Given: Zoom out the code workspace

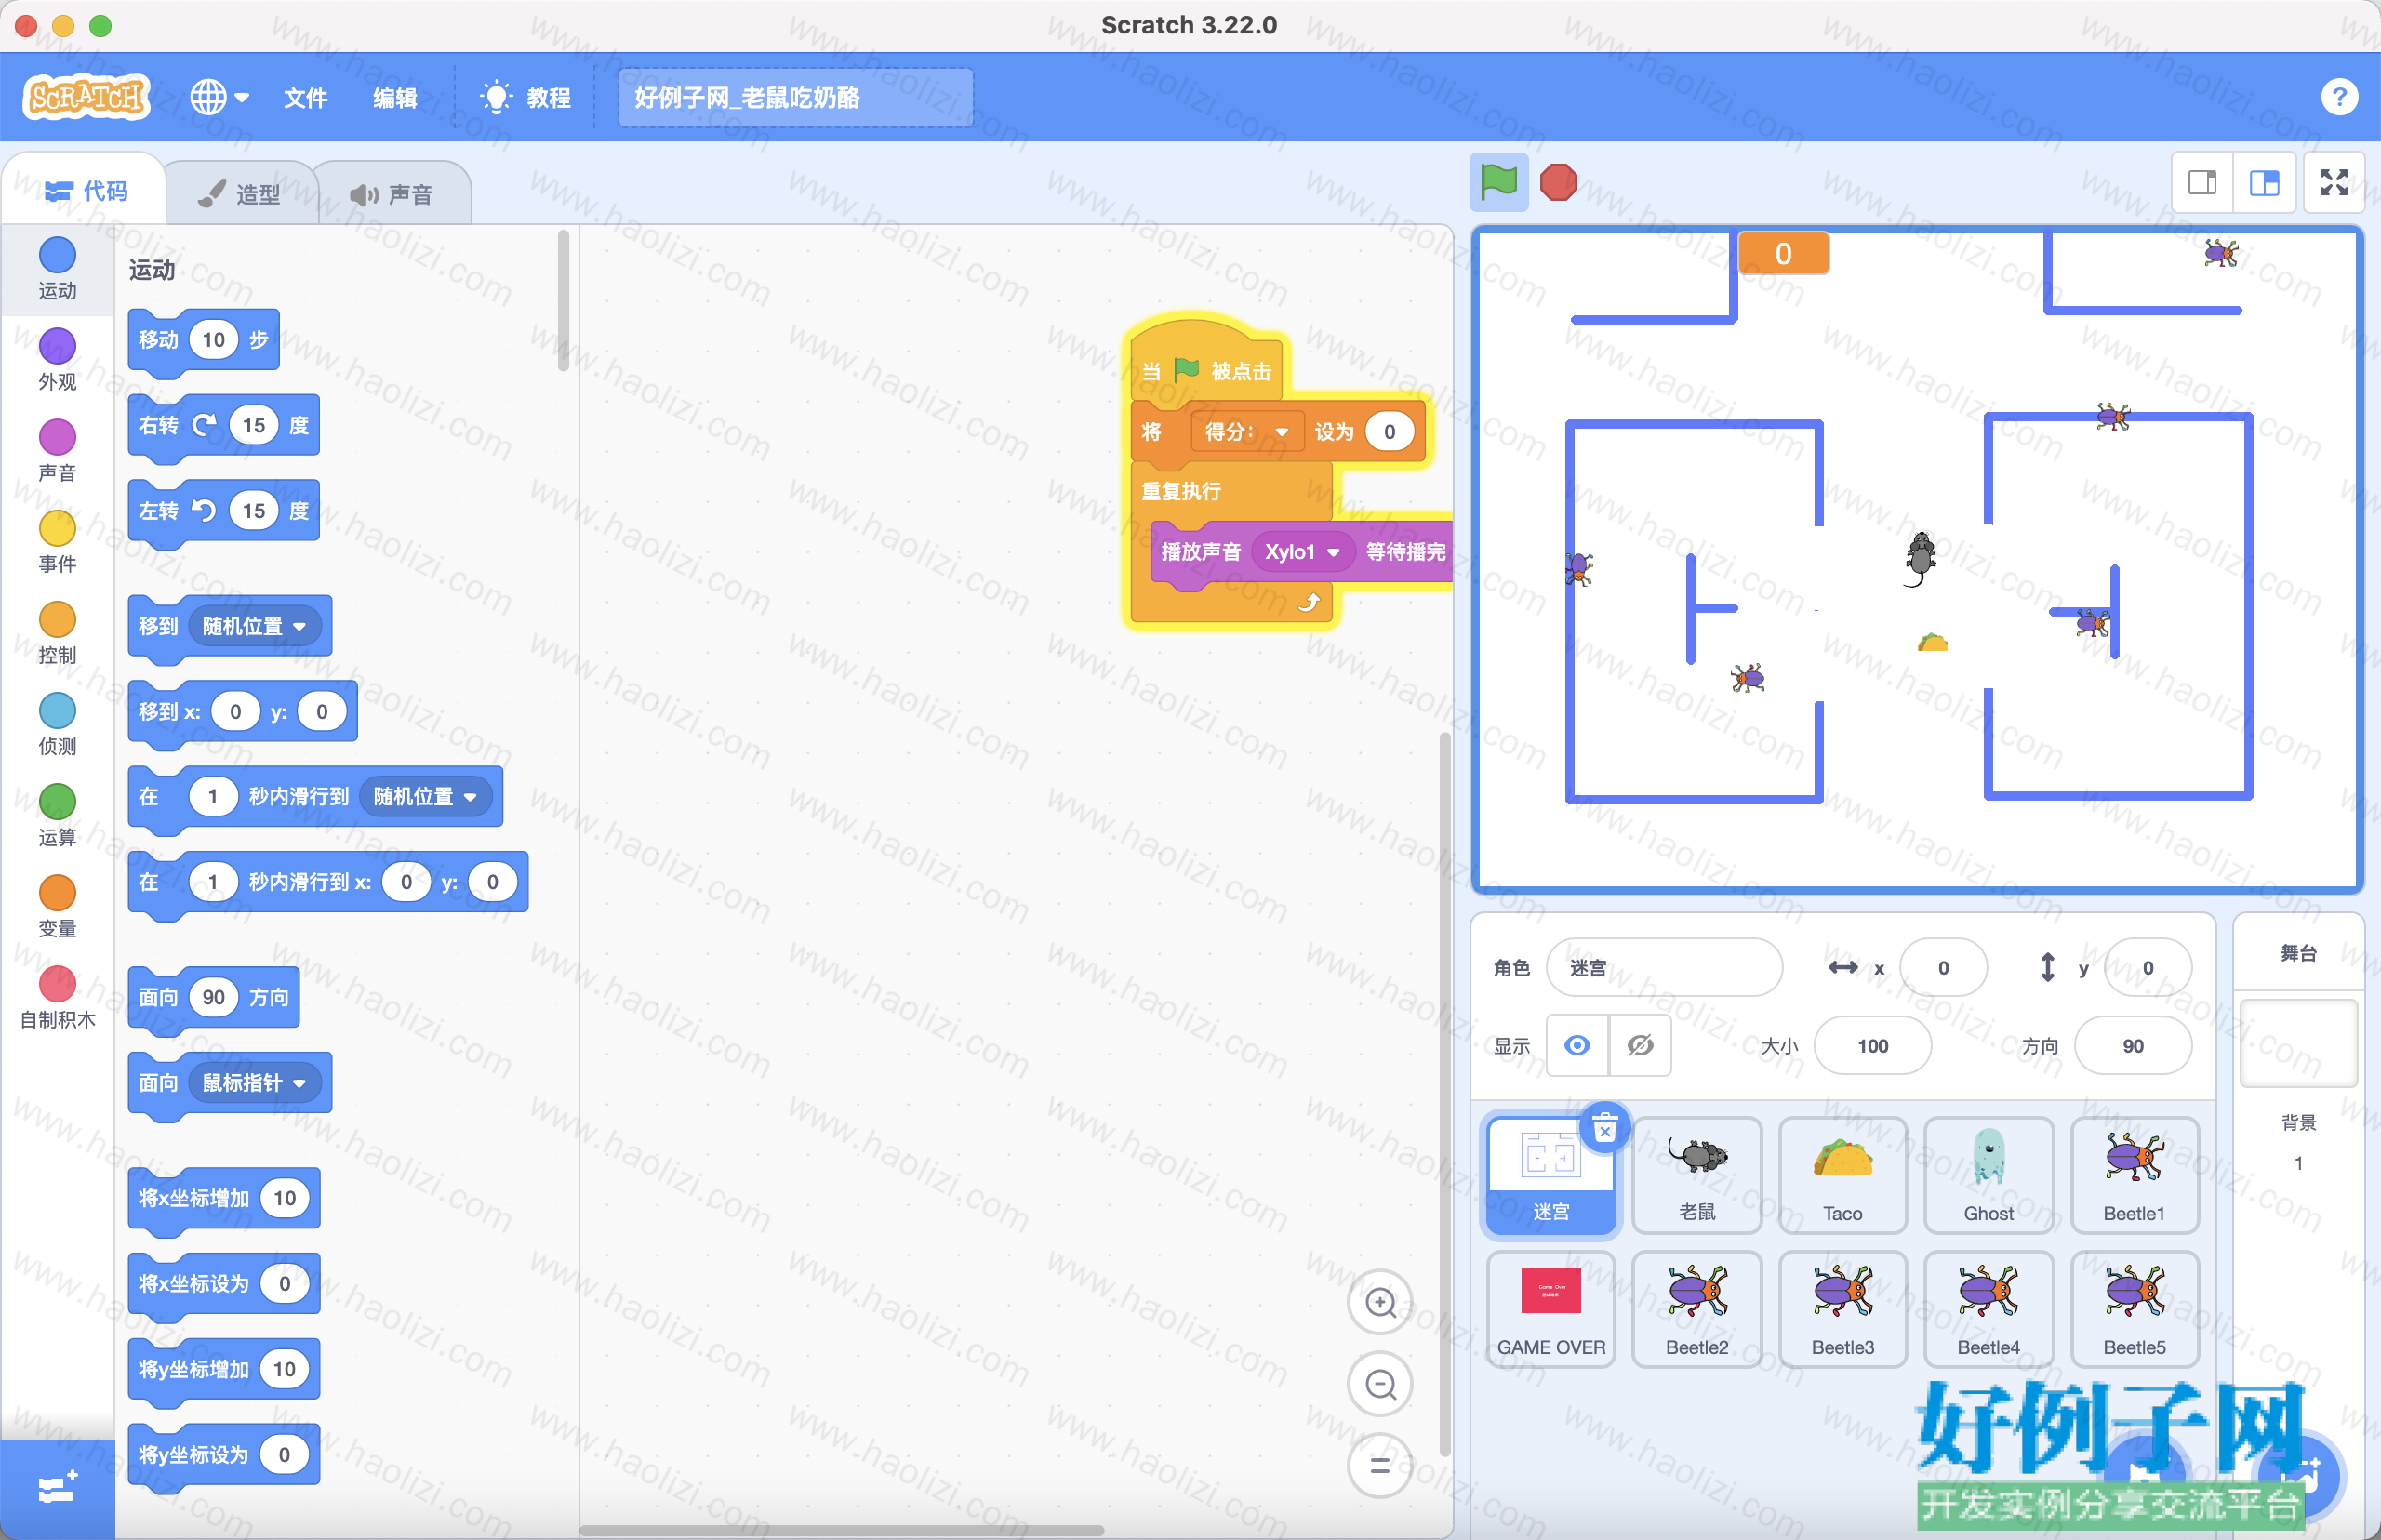Looking at the screenshot, I should pos(1380,1384).
